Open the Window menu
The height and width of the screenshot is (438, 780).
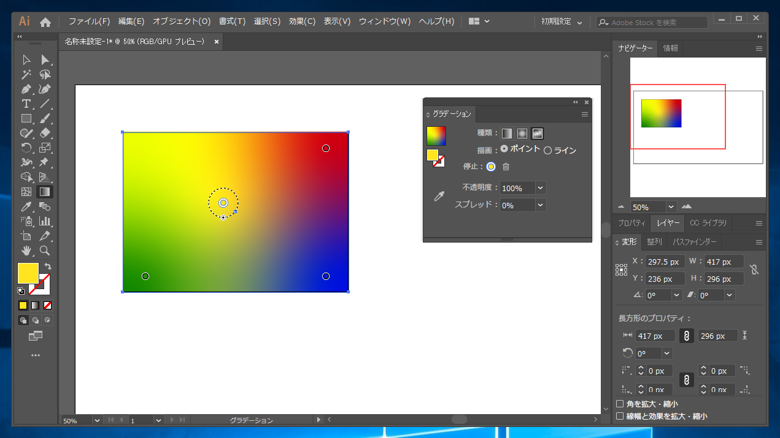pyautogui.click(x=385, y=21)
